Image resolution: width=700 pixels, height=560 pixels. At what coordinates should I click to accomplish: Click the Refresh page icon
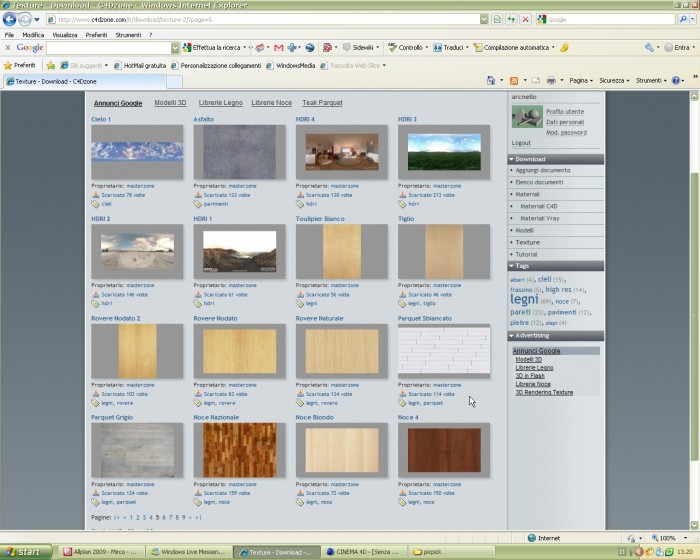pos(511,19)
